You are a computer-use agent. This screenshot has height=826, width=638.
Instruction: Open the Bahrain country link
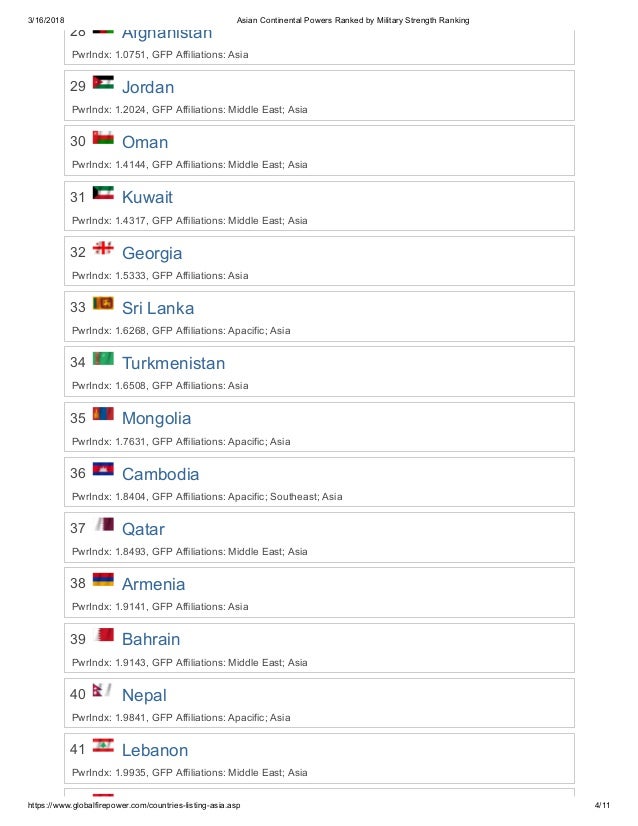click(151, 640)
